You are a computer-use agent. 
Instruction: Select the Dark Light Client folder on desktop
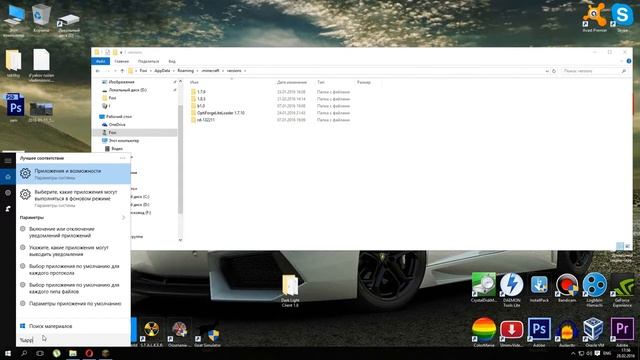pos(290,291)
